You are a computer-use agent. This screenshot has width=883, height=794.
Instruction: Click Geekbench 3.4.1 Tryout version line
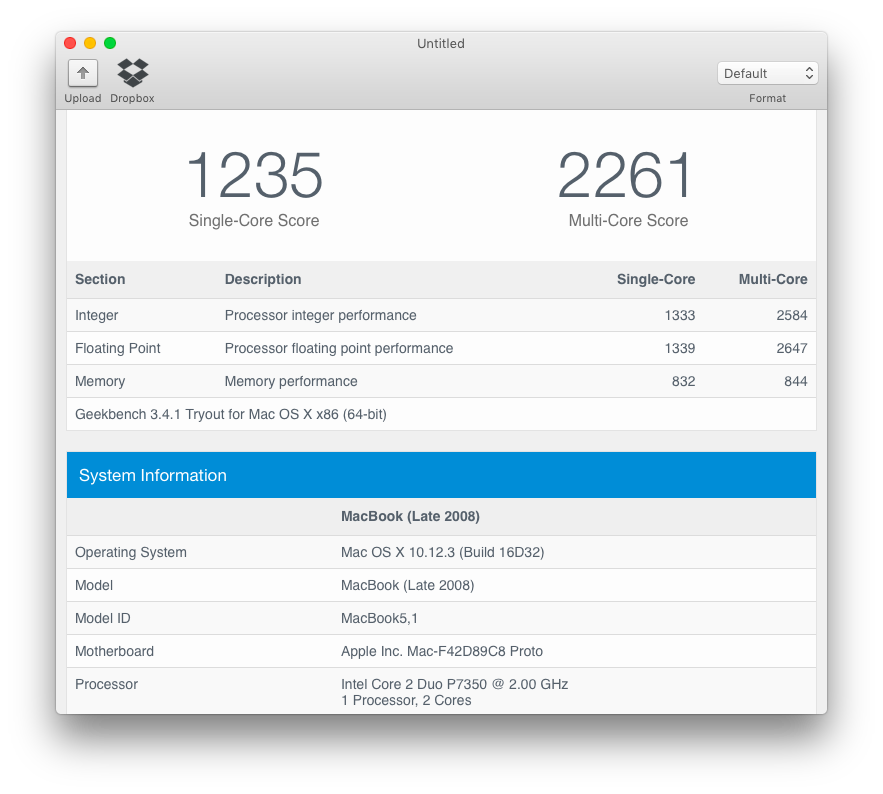pyautogui.click(x=231, y=414)
